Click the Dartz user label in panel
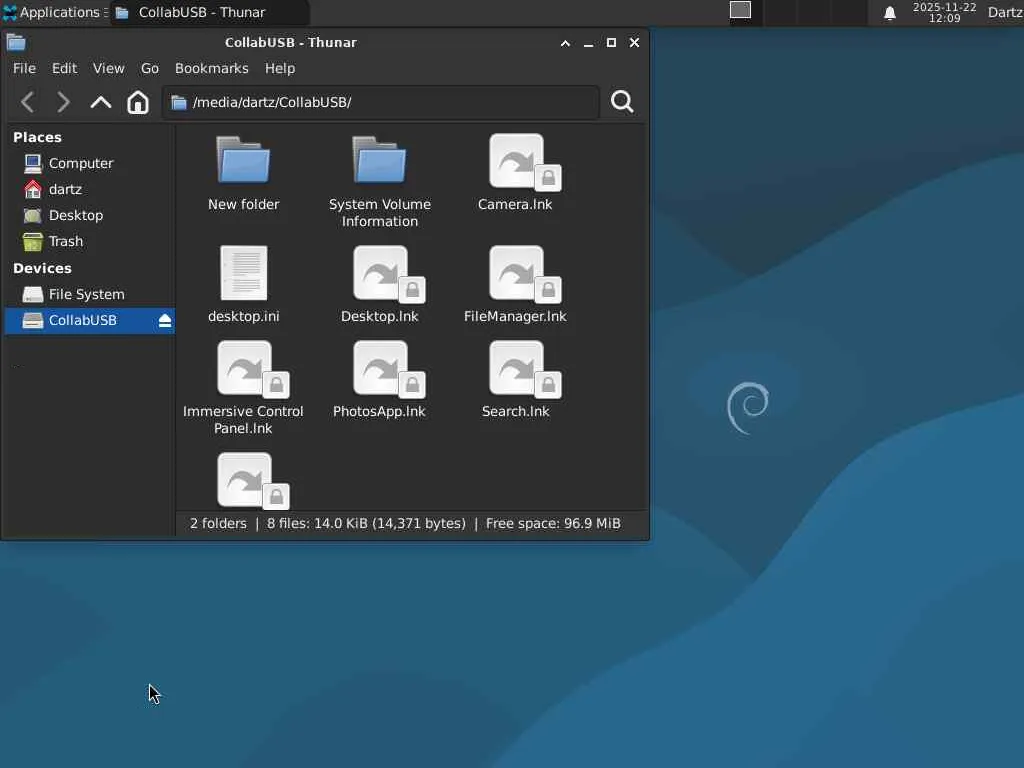Viewport: 1024px width, 768px height. tap(1004, 12)
